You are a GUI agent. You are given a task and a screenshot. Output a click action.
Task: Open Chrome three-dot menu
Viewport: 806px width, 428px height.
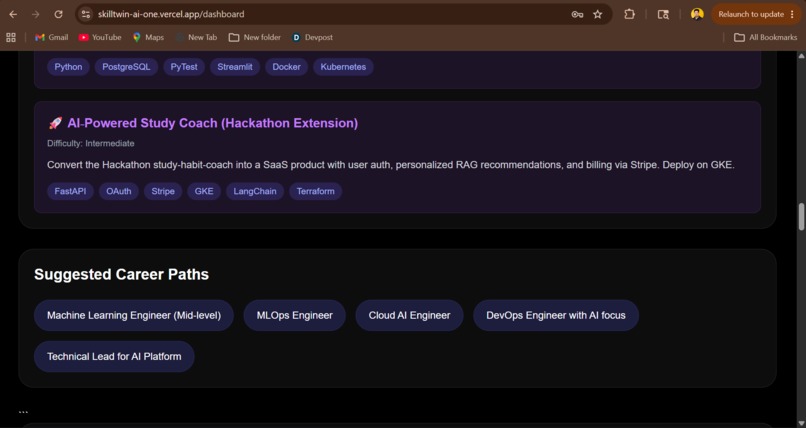[792, 14]
